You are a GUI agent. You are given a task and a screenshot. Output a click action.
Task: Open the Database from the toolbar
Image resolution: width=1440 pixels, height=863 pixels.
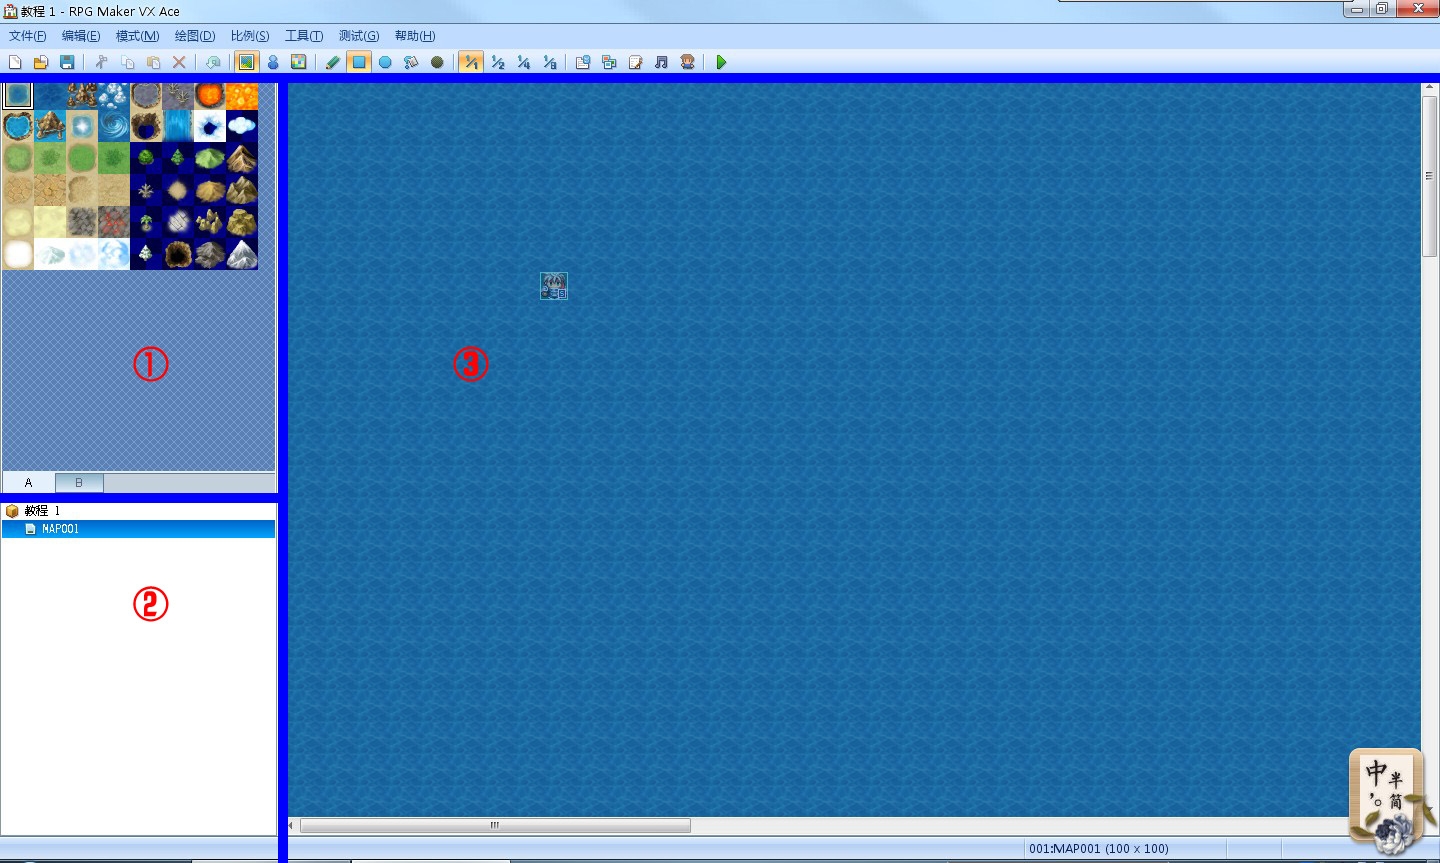(x=583, y=62)
